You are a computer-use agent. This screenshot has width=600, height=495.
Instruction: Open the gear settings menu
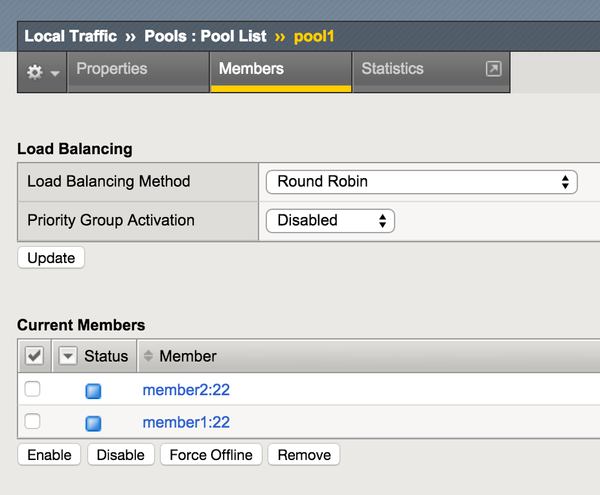pos(42,72)
